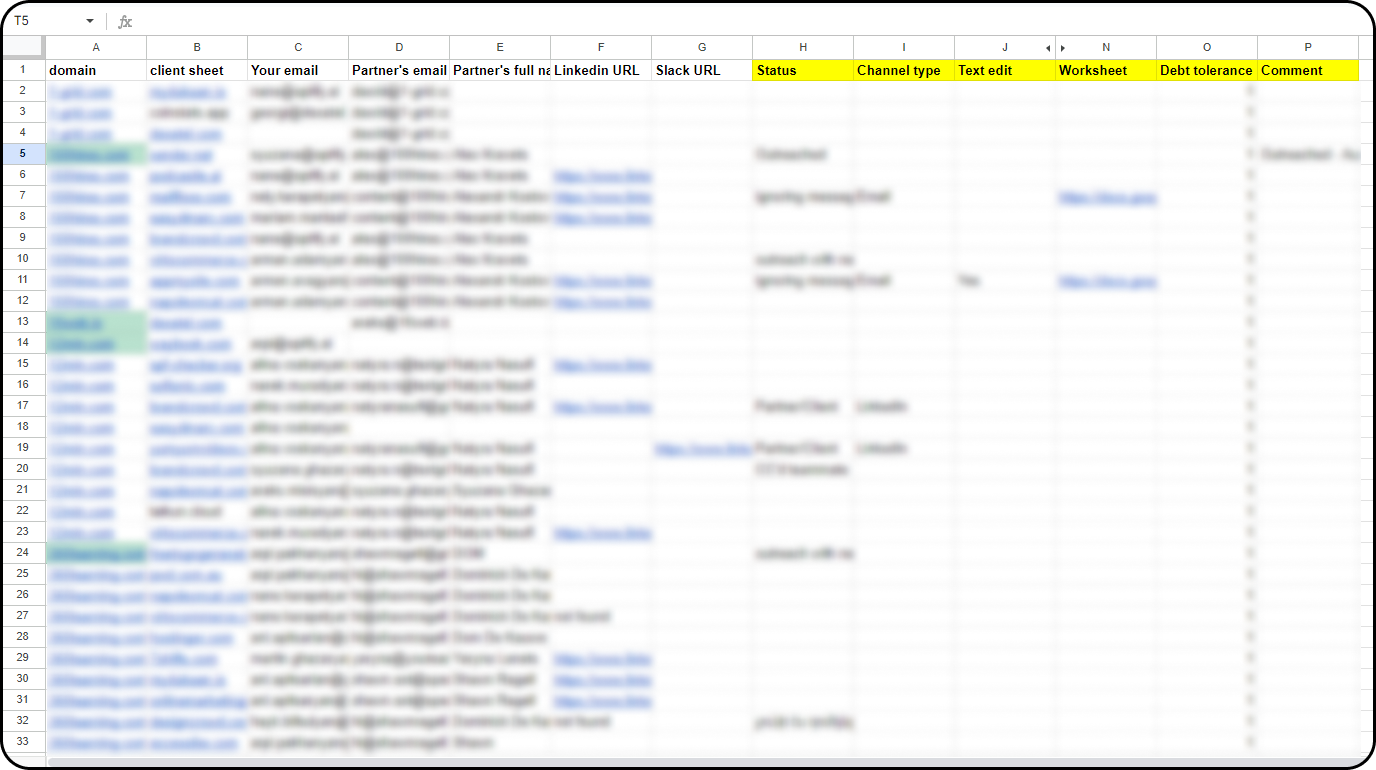Click right arrow to unhide columns before N
The image size is (1376, 770).
click(1062, 47)
